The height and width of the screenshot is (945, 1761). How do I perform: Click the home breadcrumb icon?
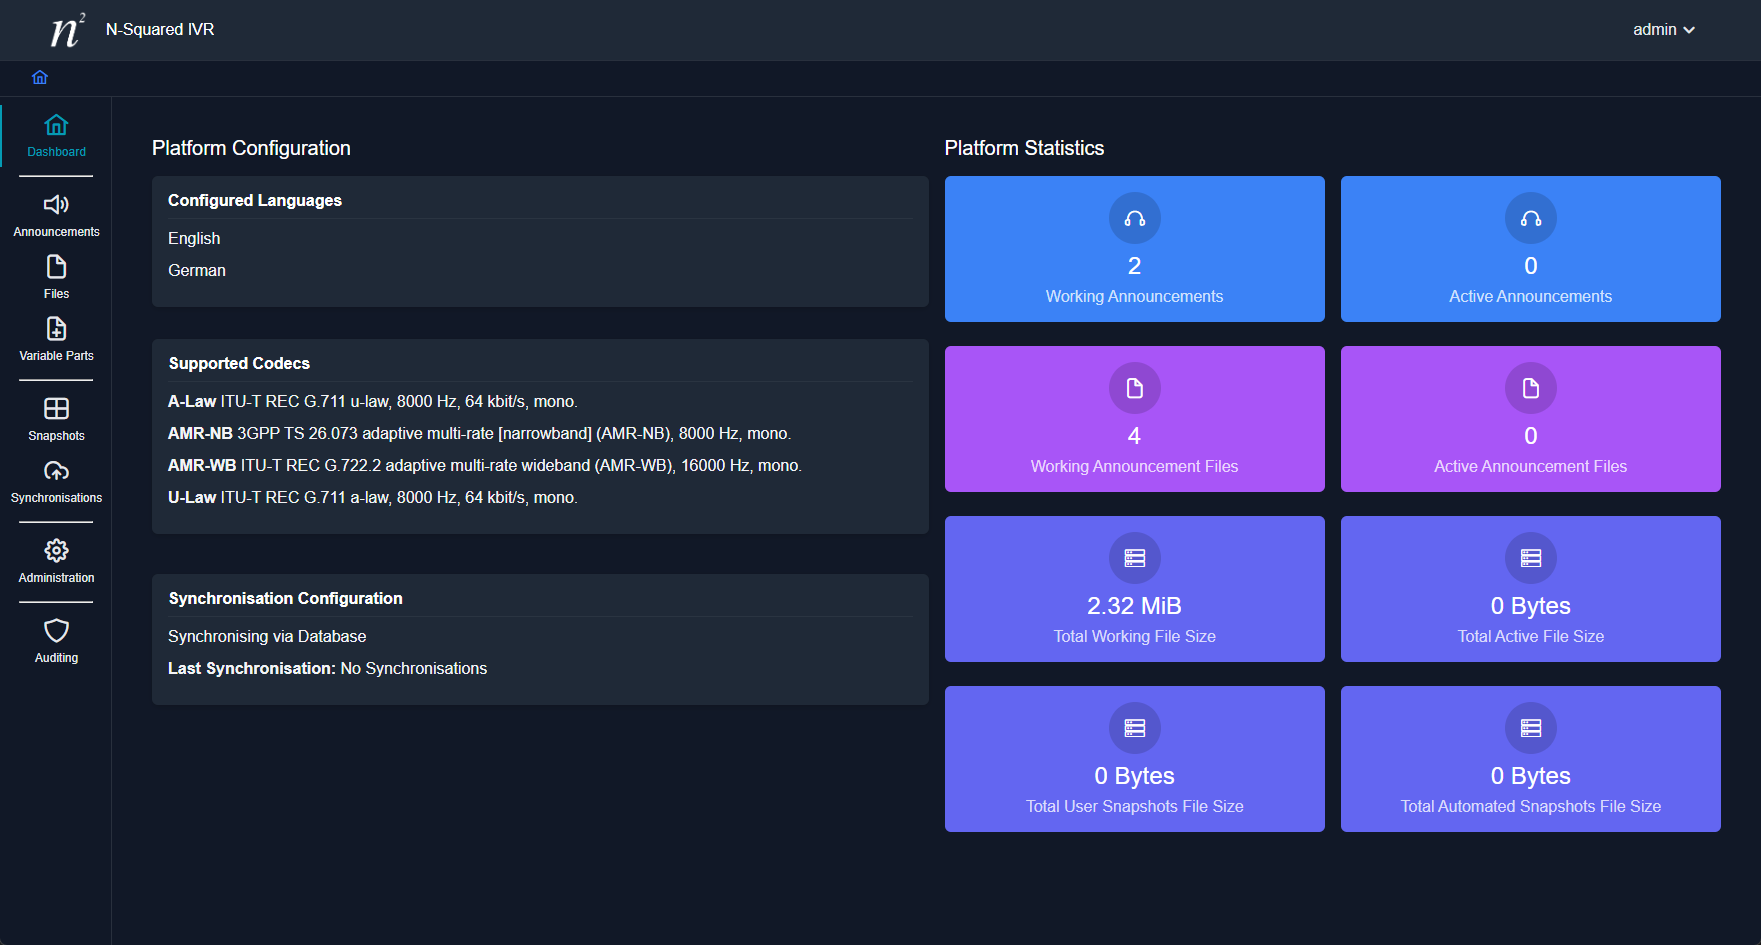(40, 77)
